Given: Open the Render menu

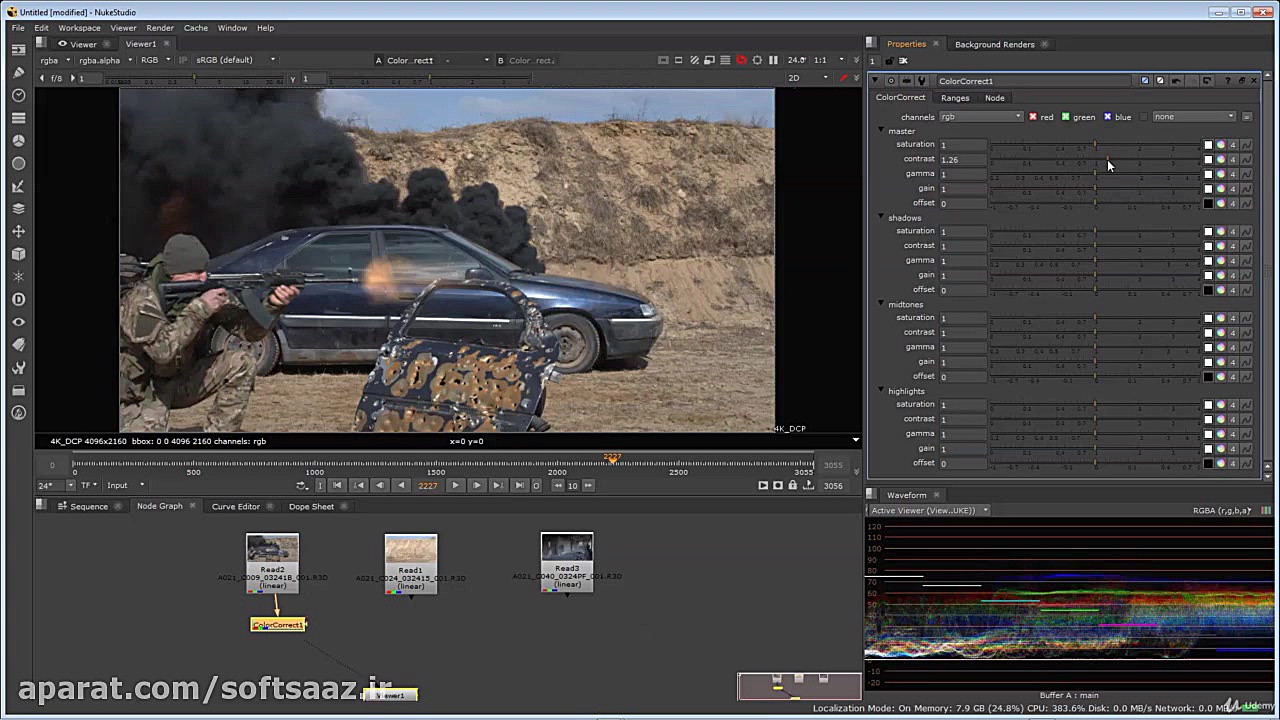Looking at the screenshot, I should pyautogui.click(x=159, y=28).
